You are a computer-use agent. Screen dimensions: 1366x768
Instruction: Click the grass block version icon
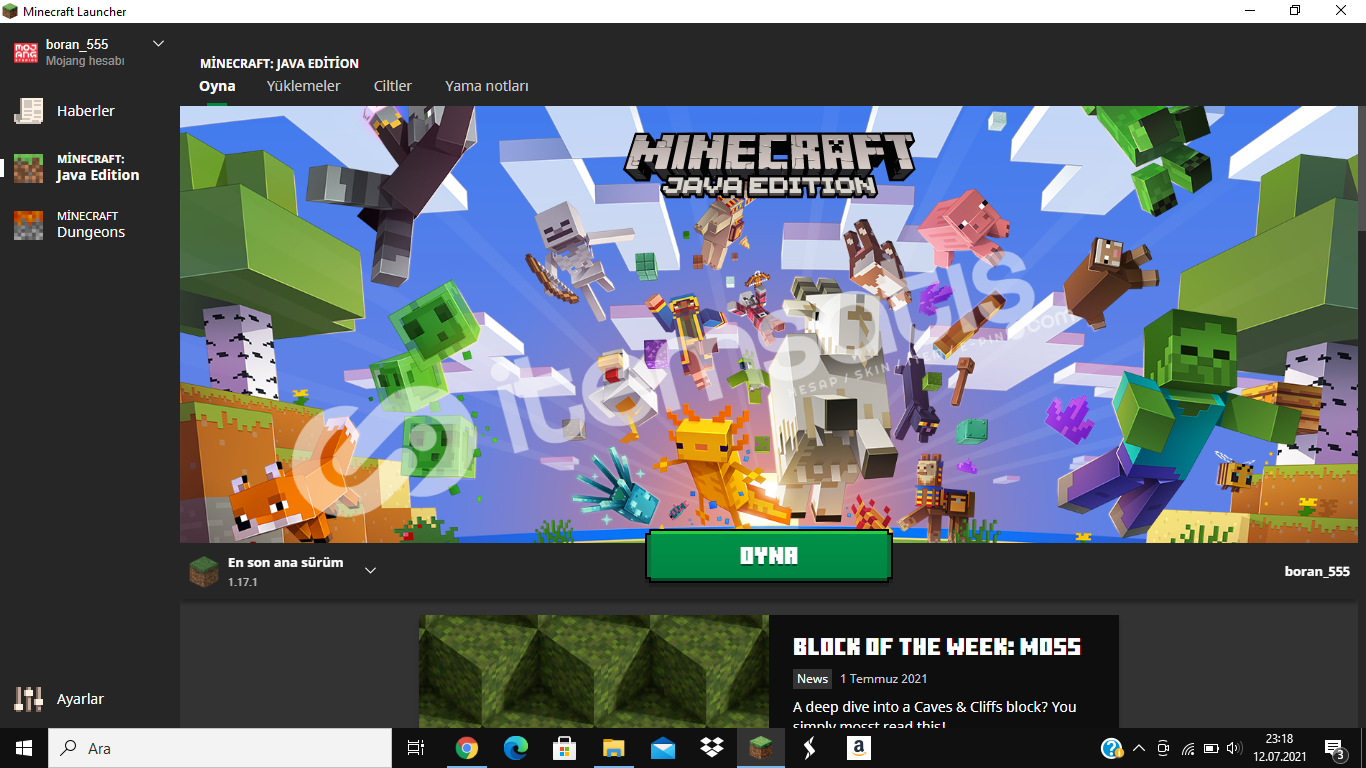[x=204, y=571]
